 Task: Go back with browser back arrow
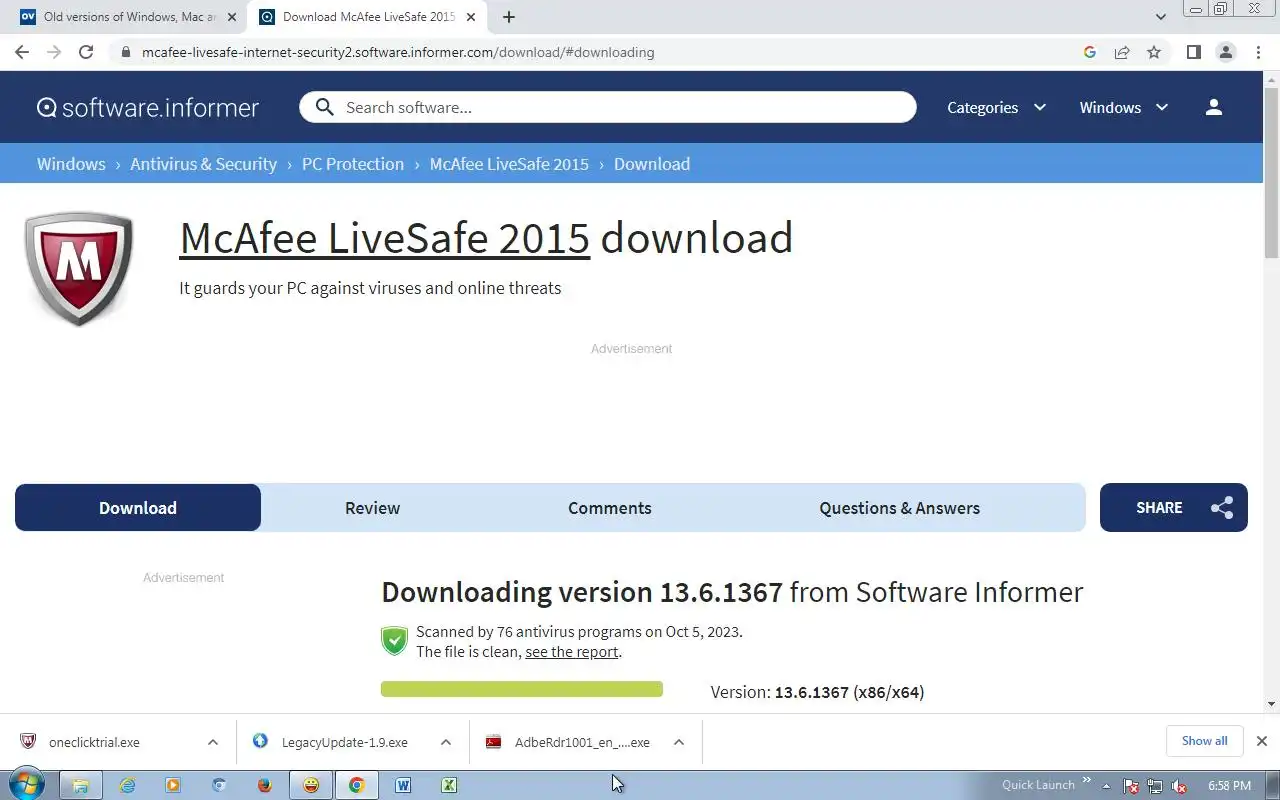[22, 52]
